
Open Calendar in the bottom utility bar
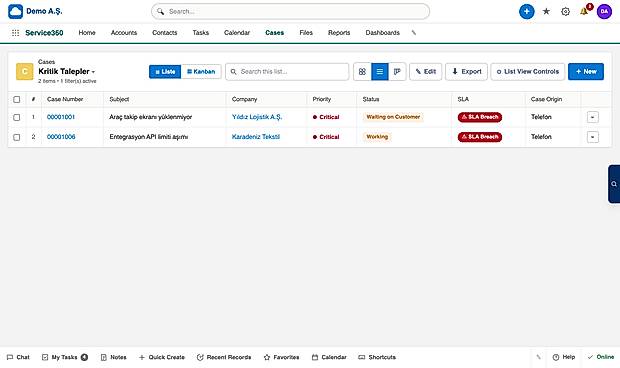(329, 357)
